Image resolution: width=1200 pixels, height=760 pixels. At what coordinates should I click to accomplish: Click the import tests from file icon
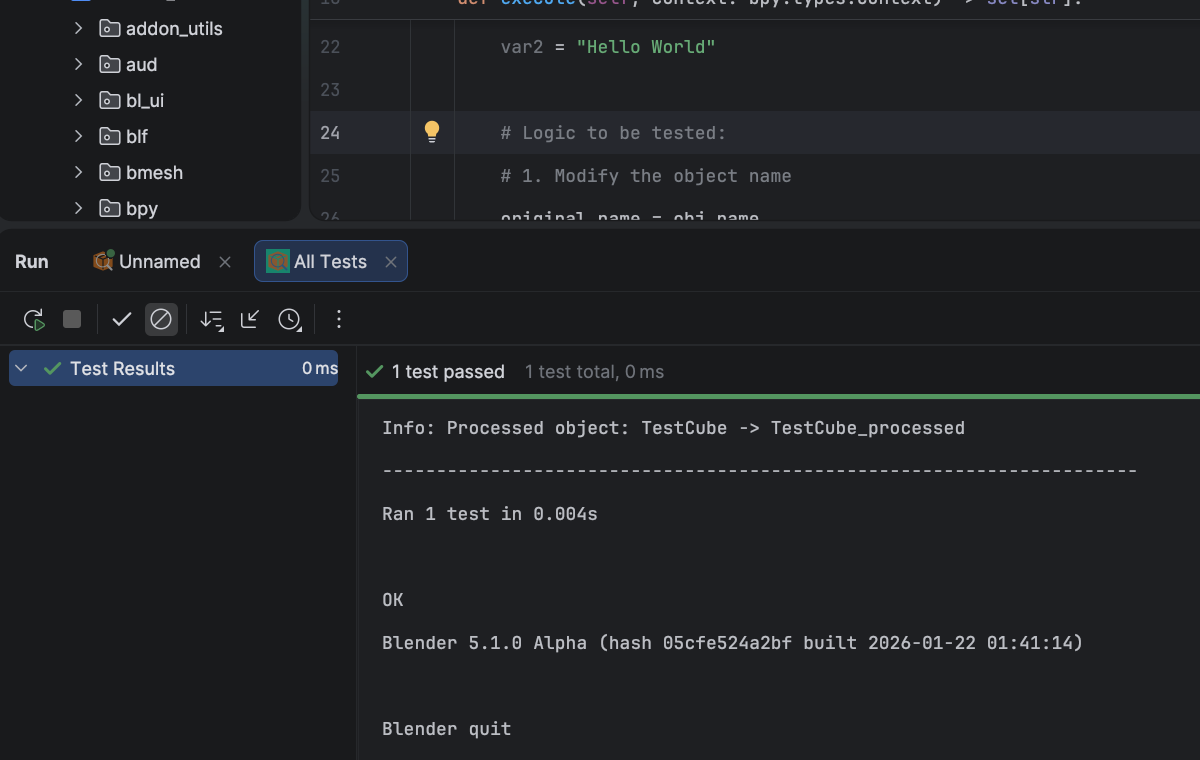250,319
